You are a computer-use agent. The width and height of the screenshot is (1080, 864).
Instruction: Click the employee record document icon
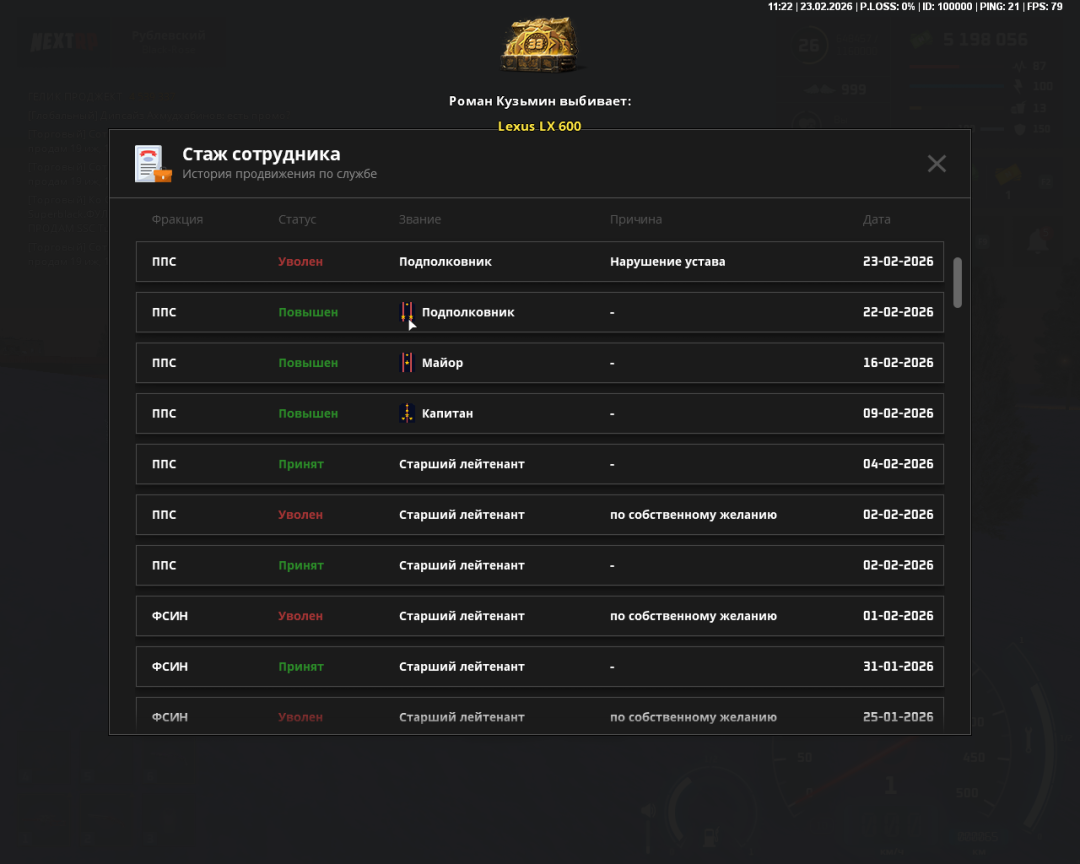(153, 164)
